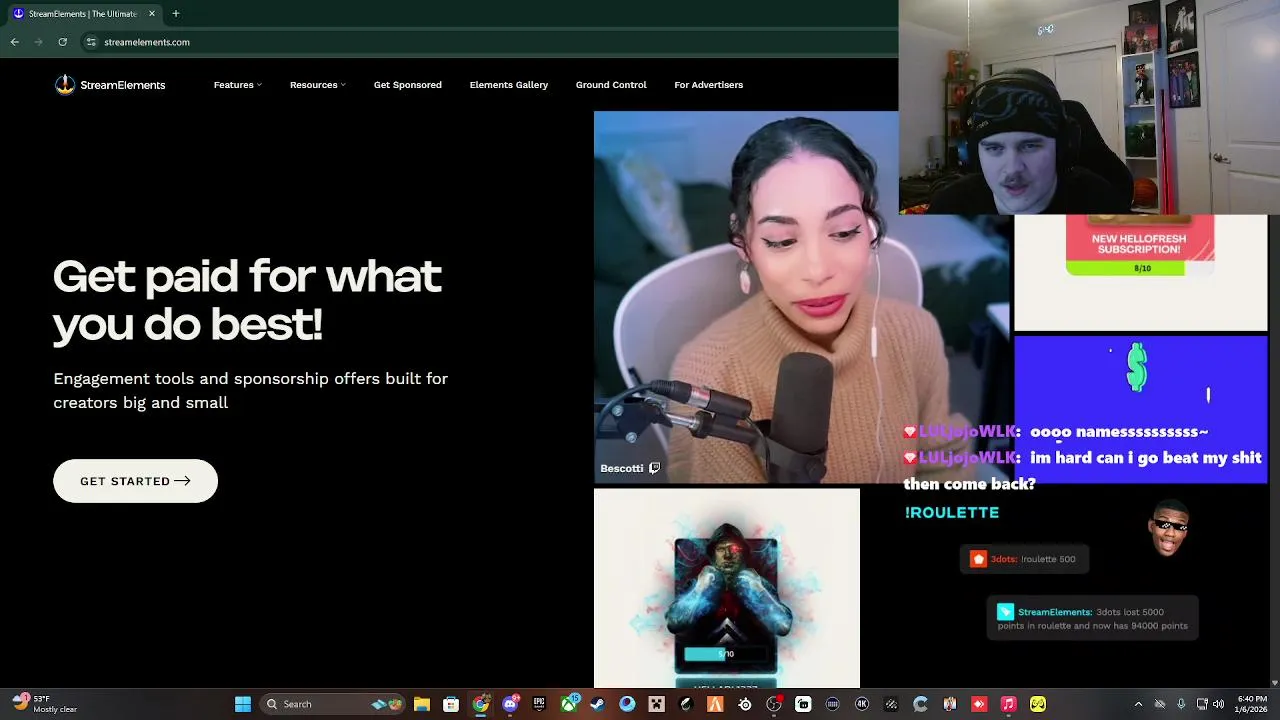Close the StreamElements browser tab

[152, 14]
